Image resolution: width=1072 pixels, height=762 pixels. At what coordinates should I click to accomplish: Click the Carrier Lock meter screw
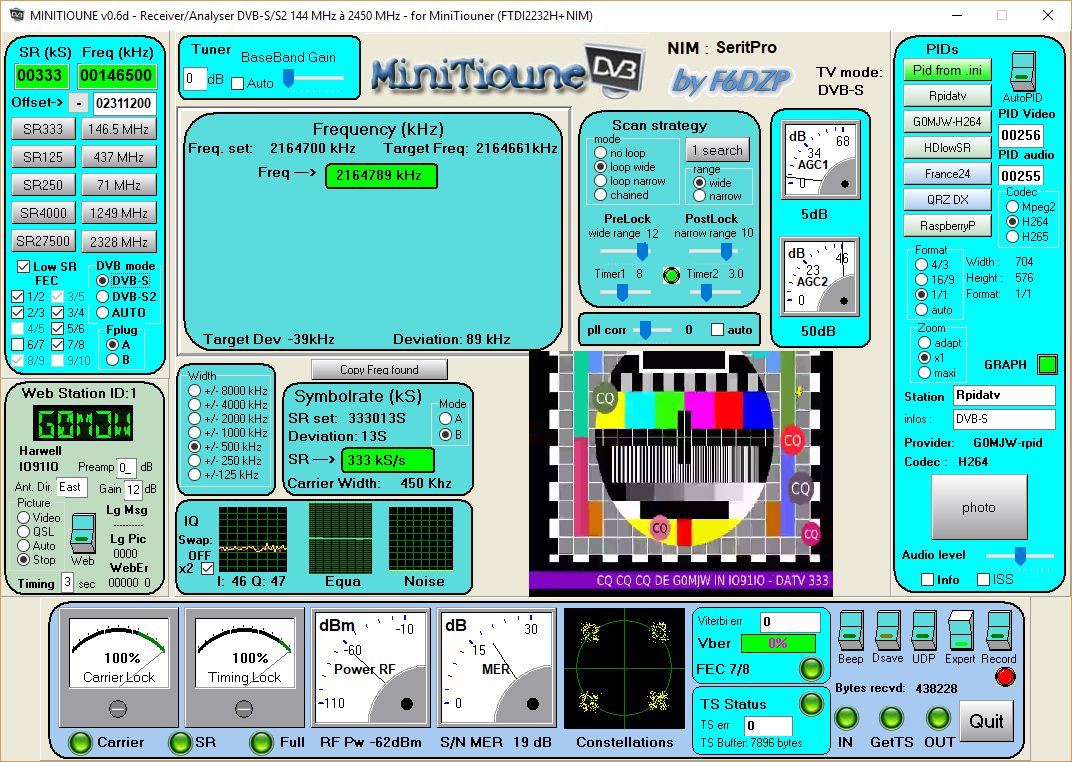tap(118, 709)
